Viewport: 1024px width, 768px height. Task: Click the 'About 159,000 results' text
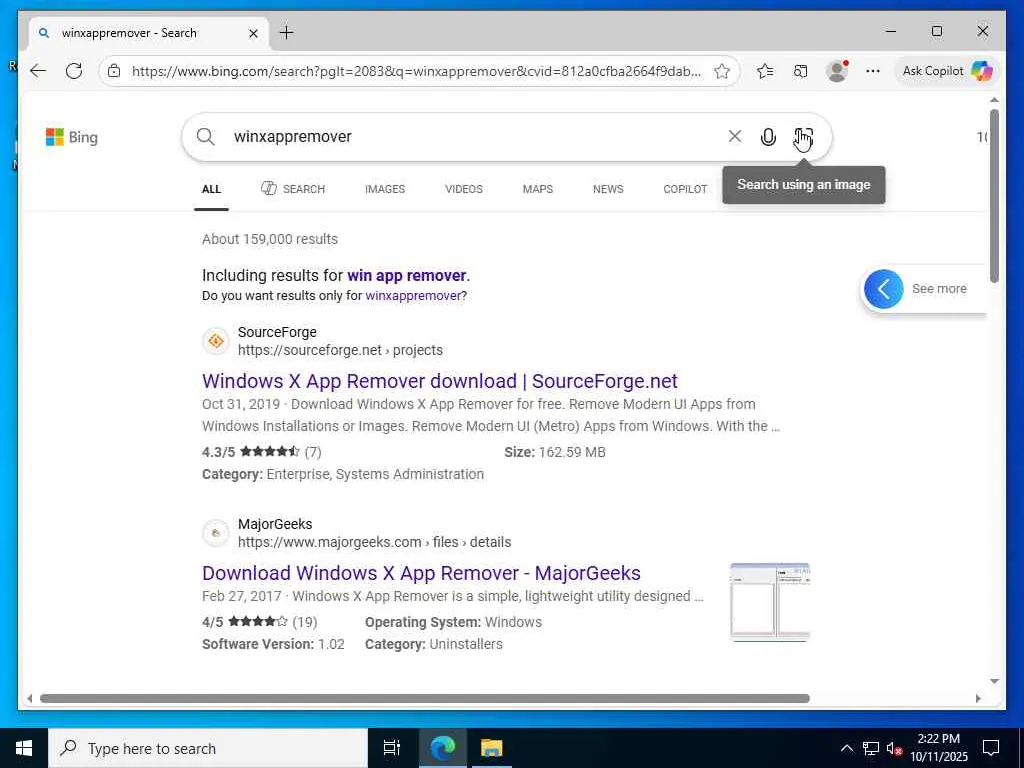pos(270,239)
